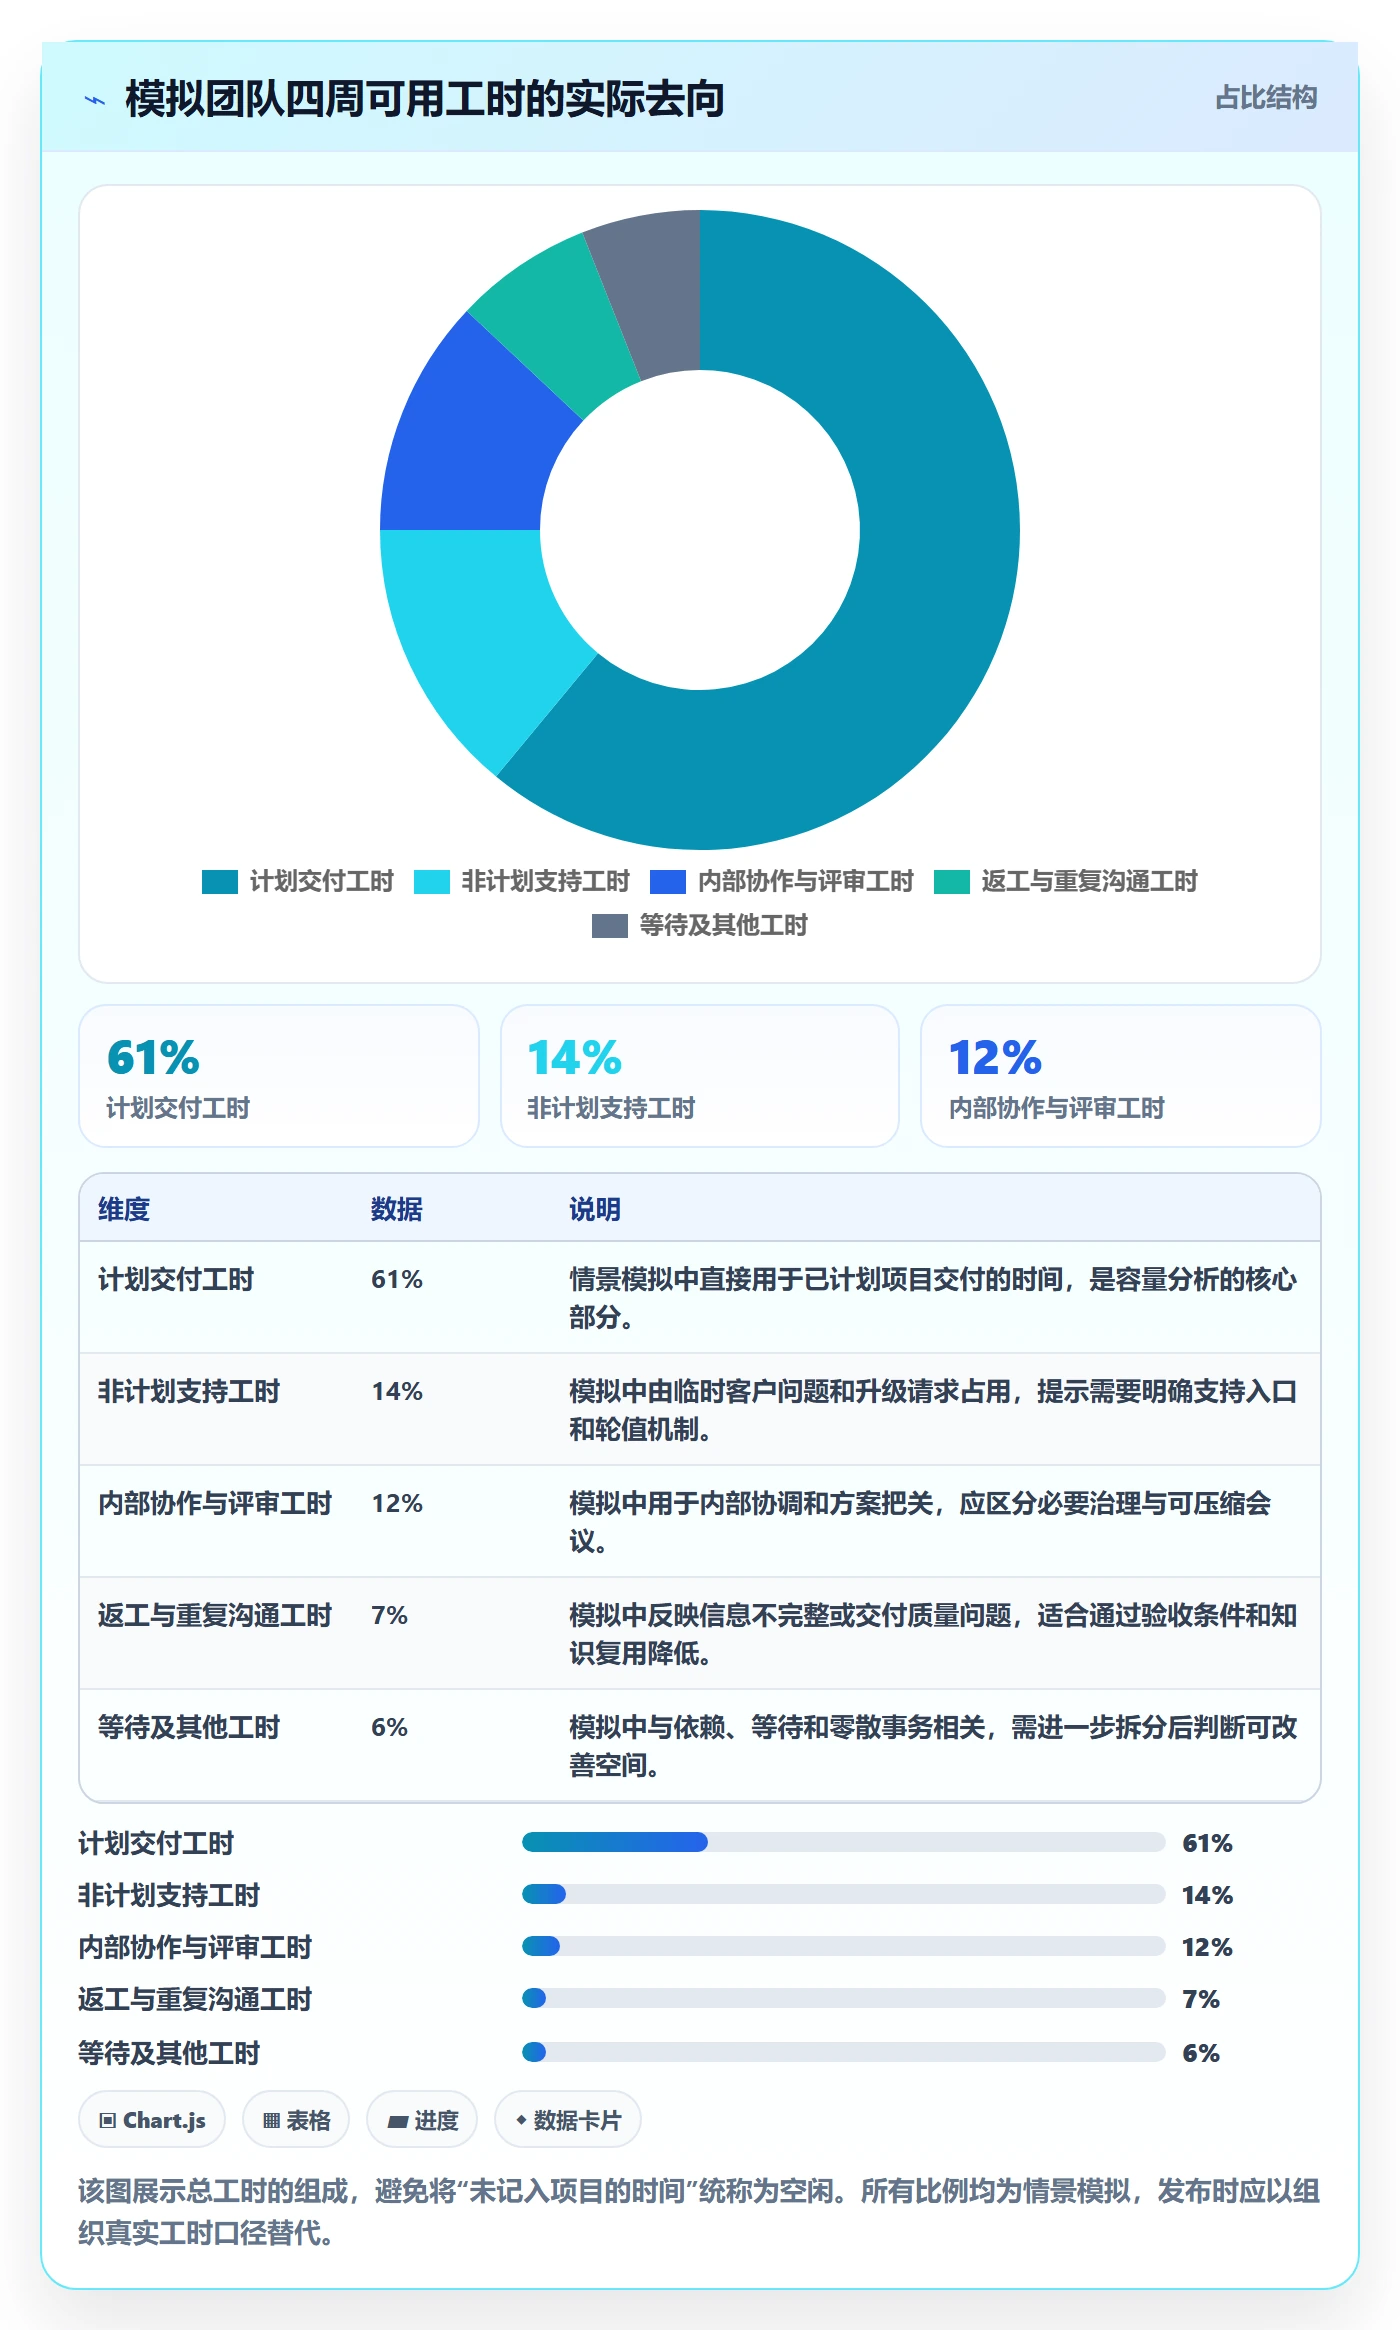Open the 12% 内部协作与评审工时 data card
The height and width of the screenshot is (2330, 1400).
pyautogui.click(x=1121, y=1076)
